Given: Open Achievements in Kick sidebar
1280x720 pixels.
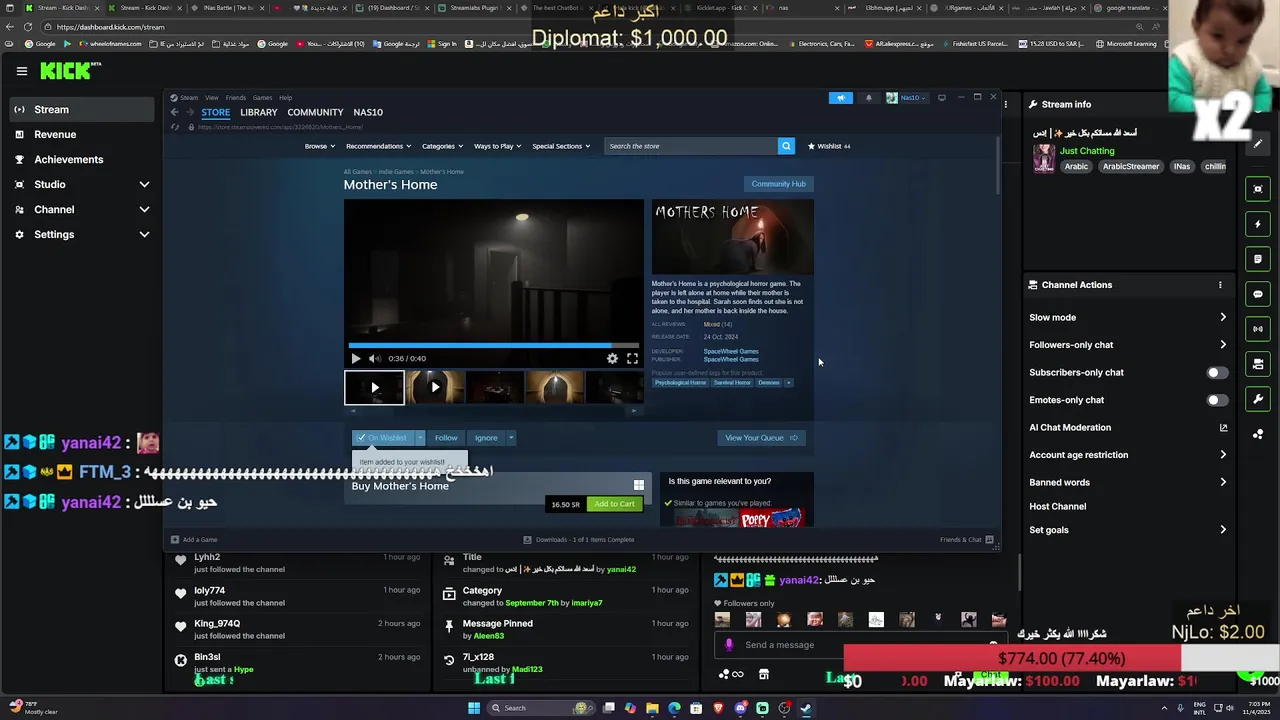Looking at the screenshot, I should click(x=82, y=159).
